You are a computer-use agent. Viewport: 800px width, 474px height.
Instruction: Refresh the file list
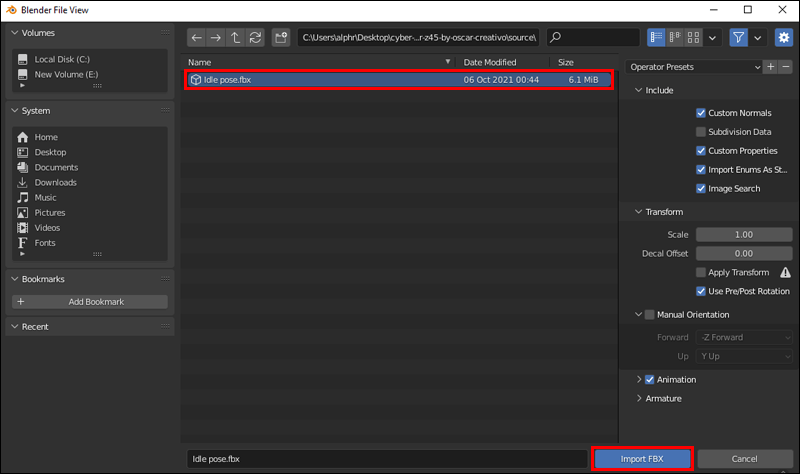(255, 37)
